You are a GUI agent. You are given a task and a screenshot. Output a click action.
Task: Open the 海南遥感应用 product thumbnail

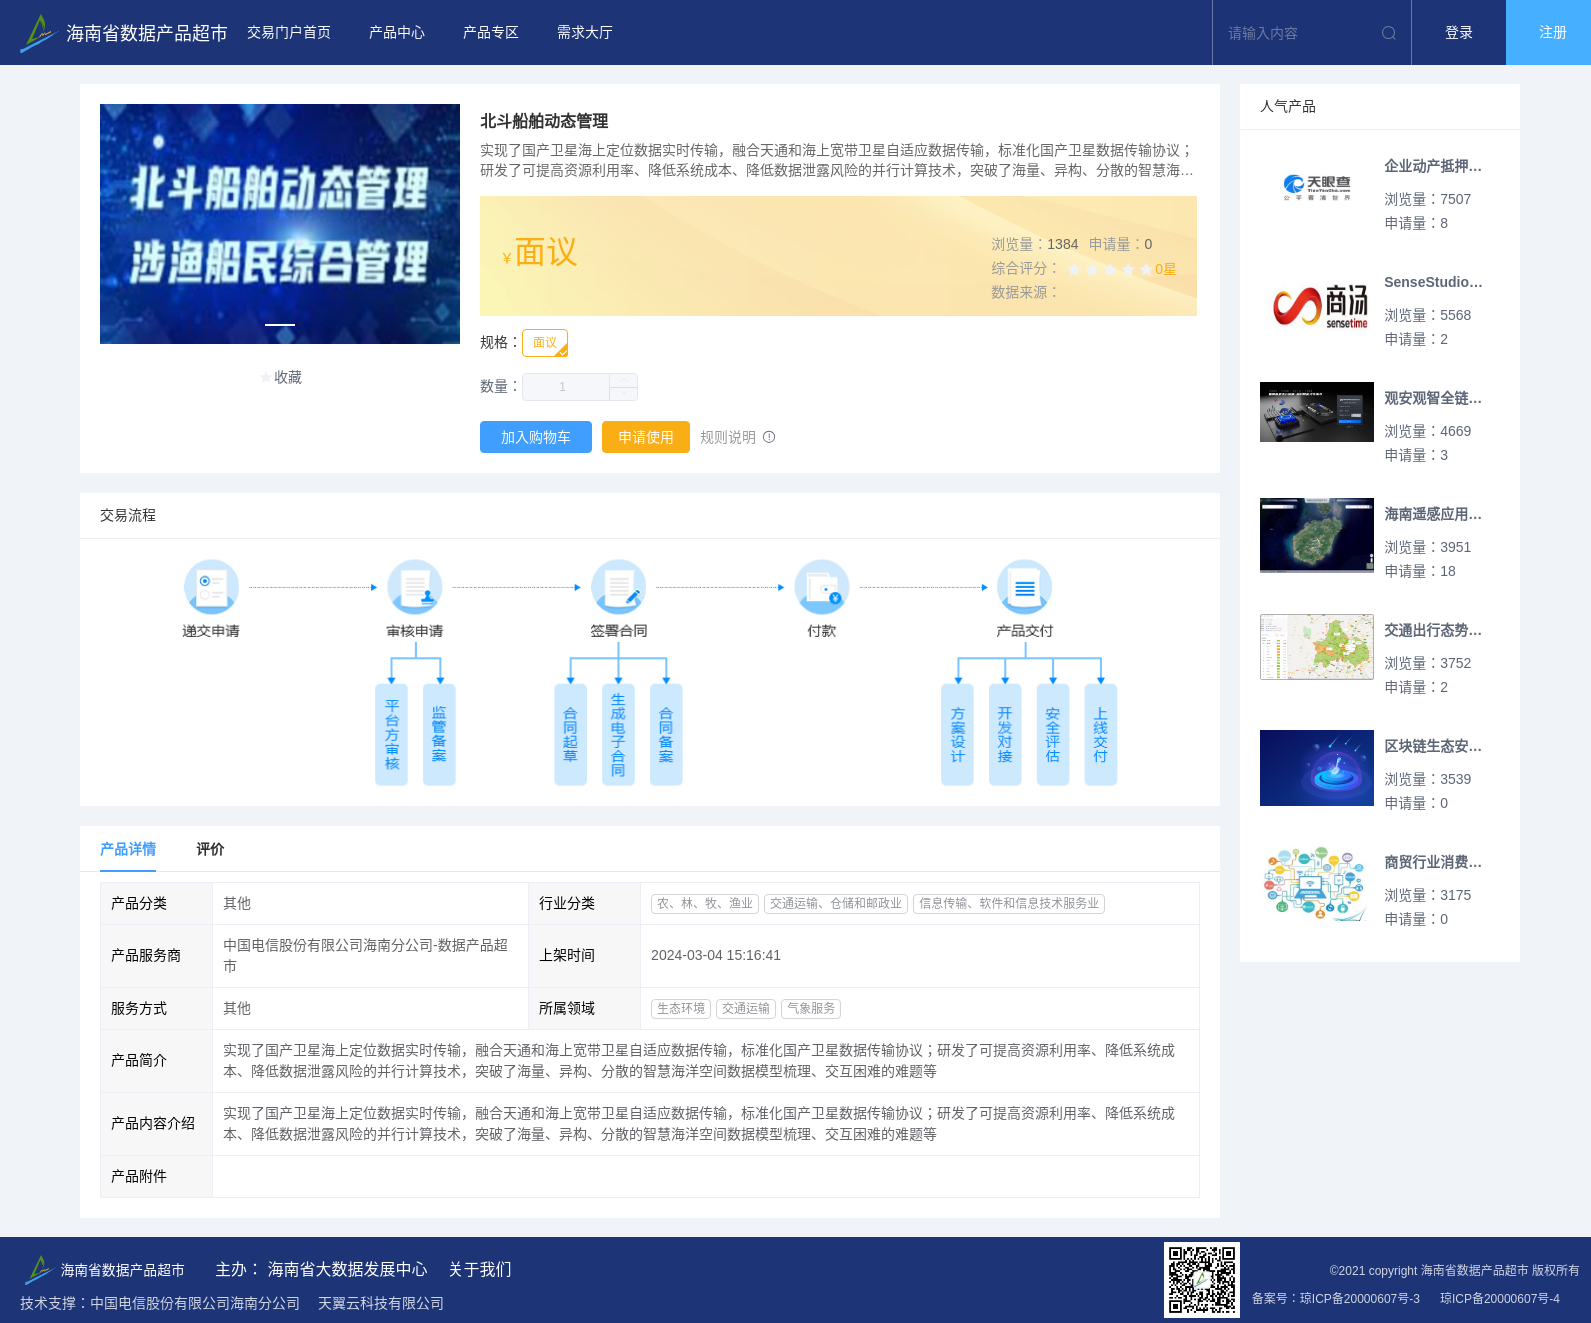1317,535
